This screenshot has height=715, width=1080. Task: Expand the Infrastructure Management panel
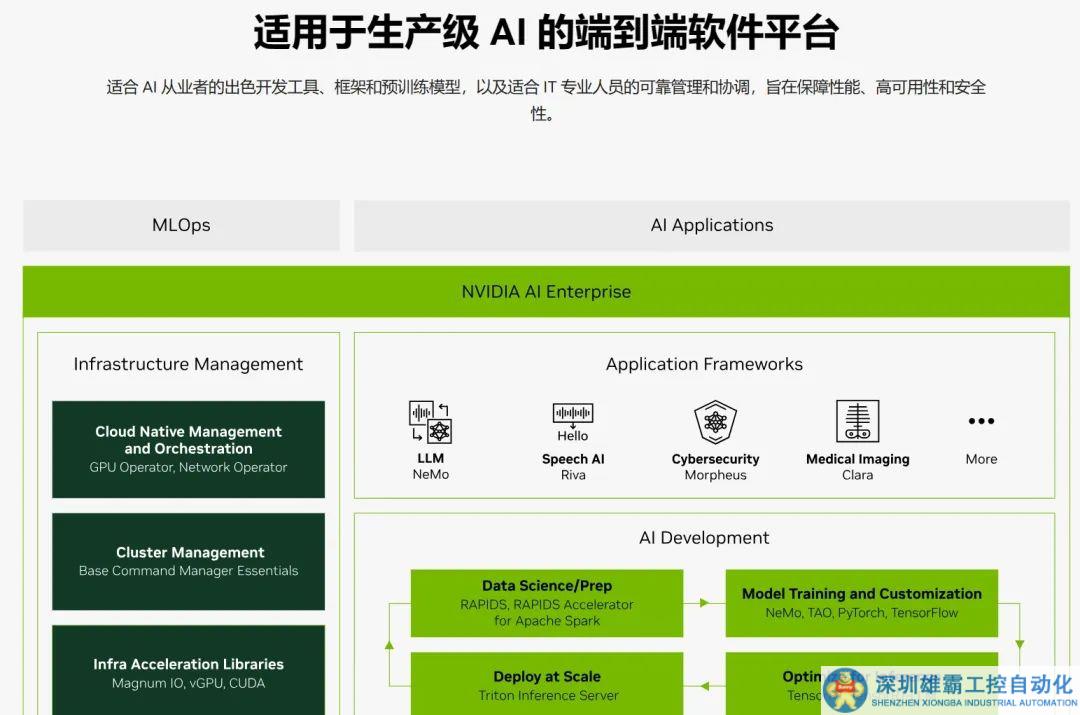coord(188,364)
